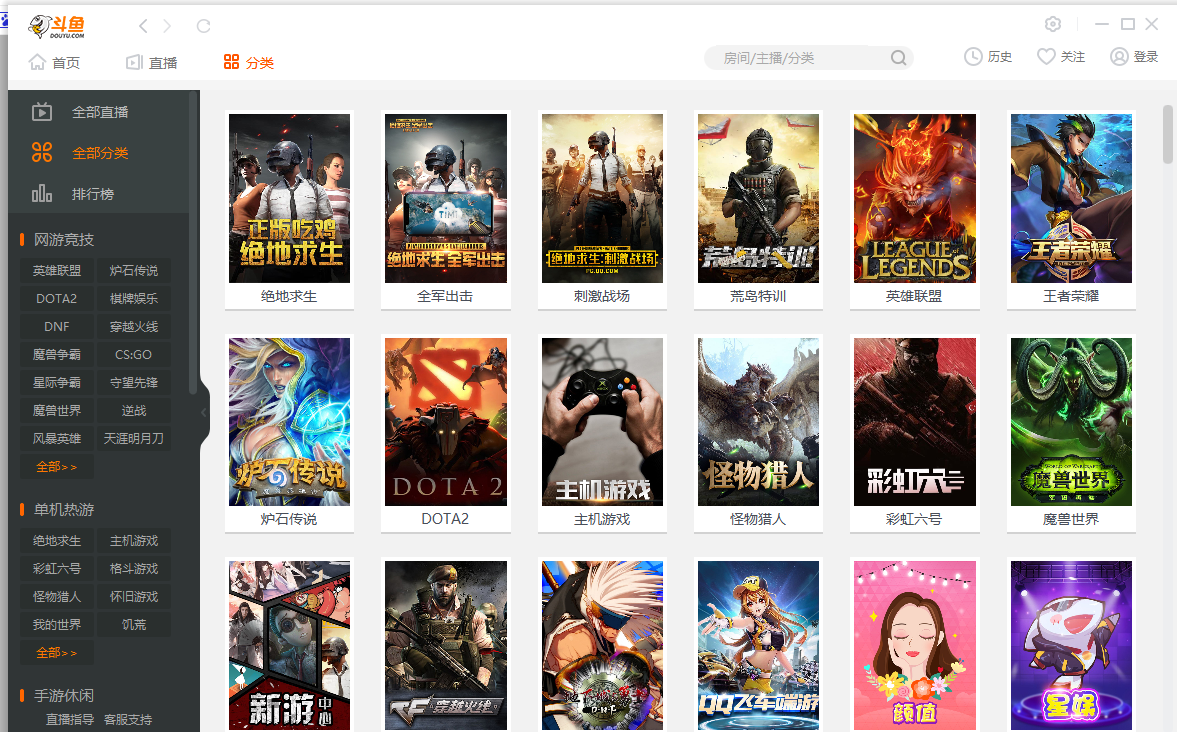1177x732 pixels.
Task: Click DOTA2 sidebar tag
Action: tap(57, 298)
